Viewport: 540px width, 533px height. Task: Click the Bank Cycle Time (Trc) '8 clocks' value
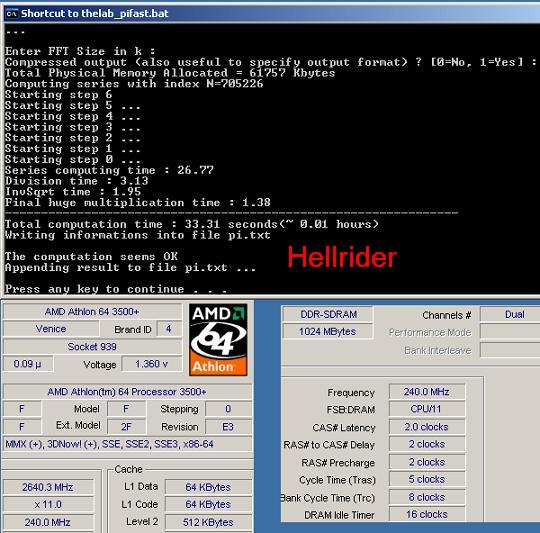427,497
